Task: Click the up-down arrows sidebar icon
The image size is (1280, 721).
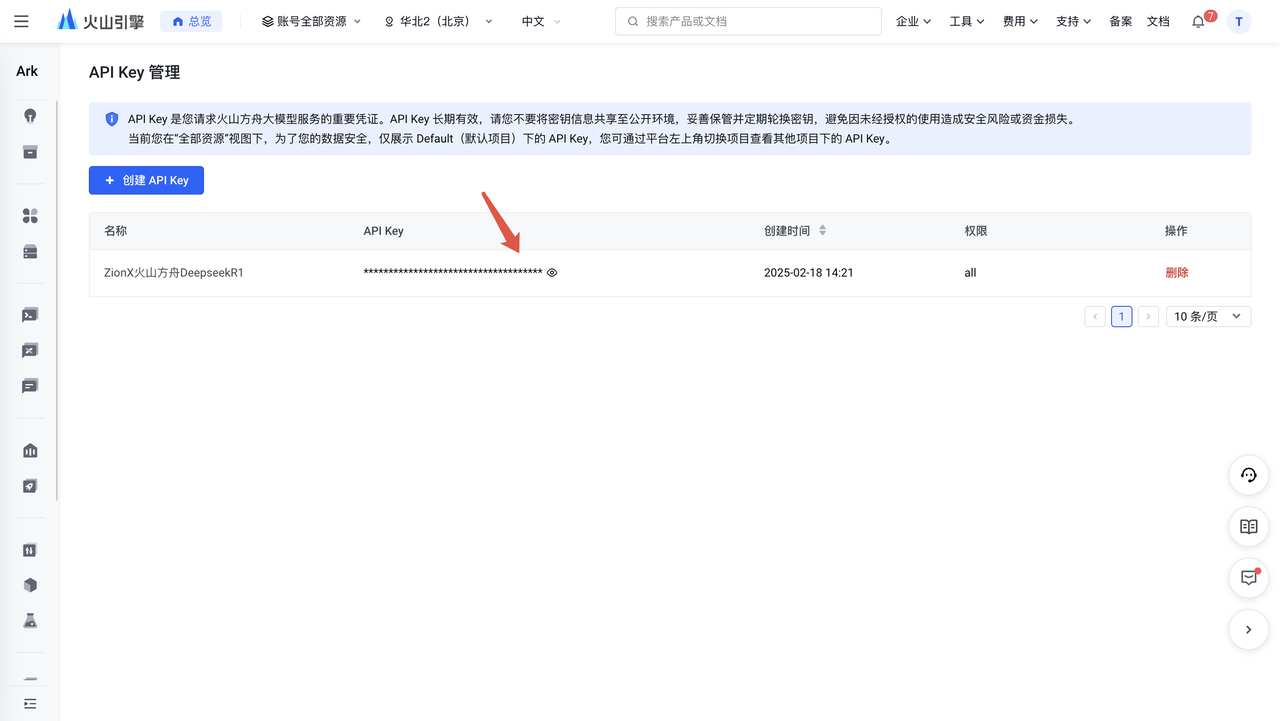Action: click(x=30, y=550)
